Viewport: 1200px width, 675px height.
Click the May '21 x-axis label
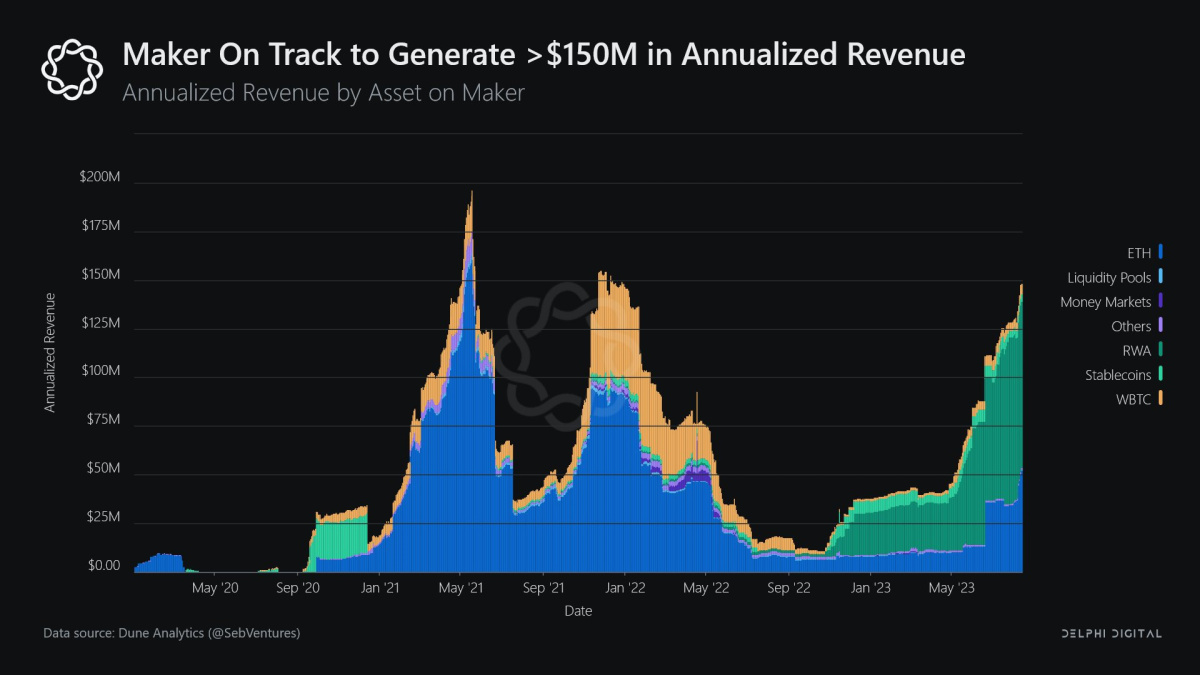click(x=461, y=589)
